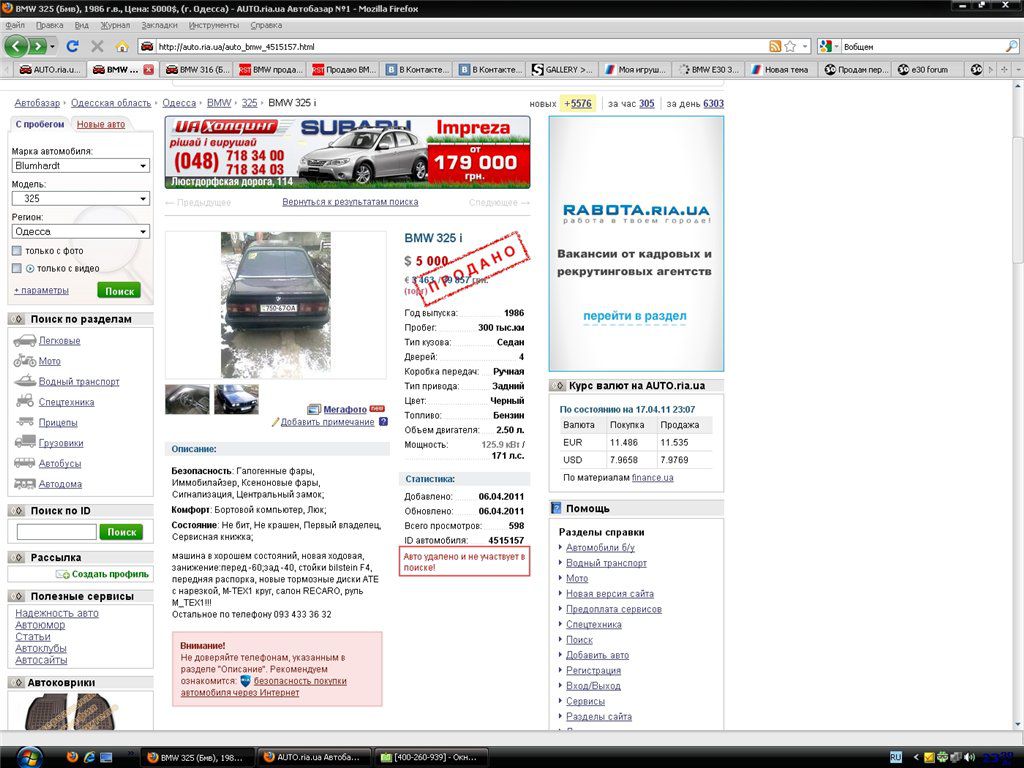The width and height of the screenshot is (1024, 768).
Task: Switch to the 'e30 forum' browser tab
Action: [x=929, y=69]
